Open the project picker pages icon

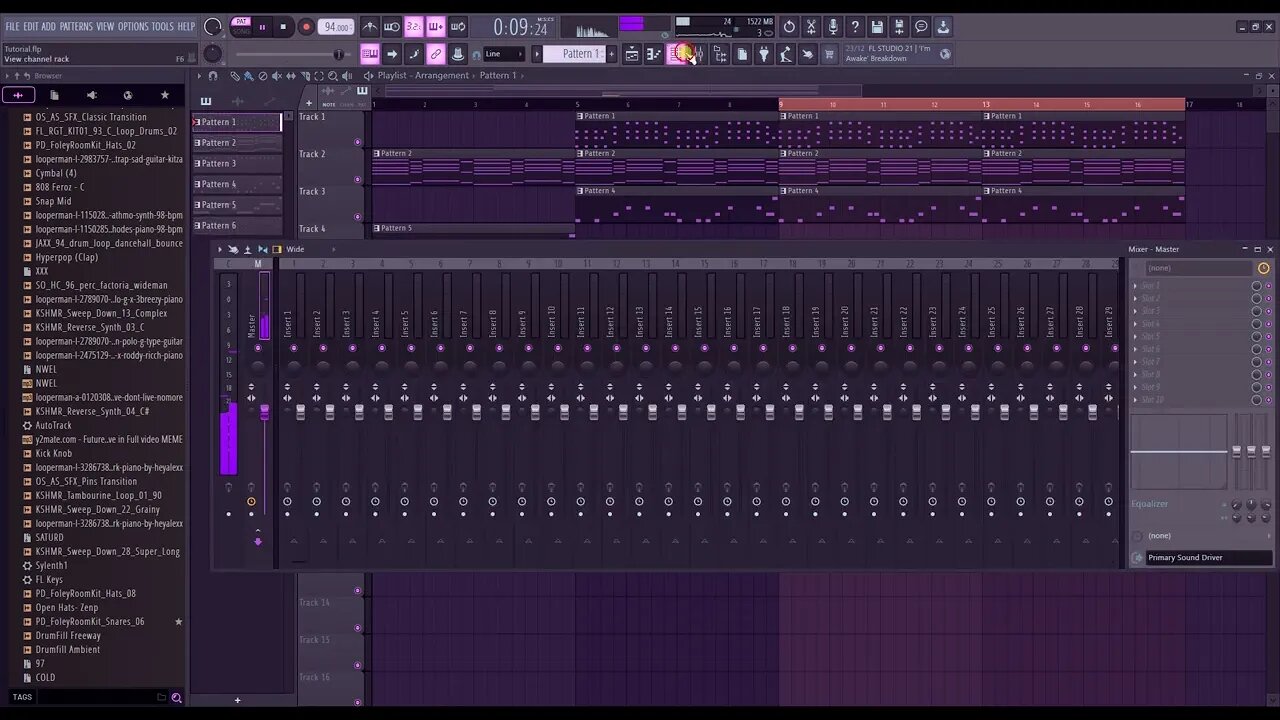click(742, 54)
